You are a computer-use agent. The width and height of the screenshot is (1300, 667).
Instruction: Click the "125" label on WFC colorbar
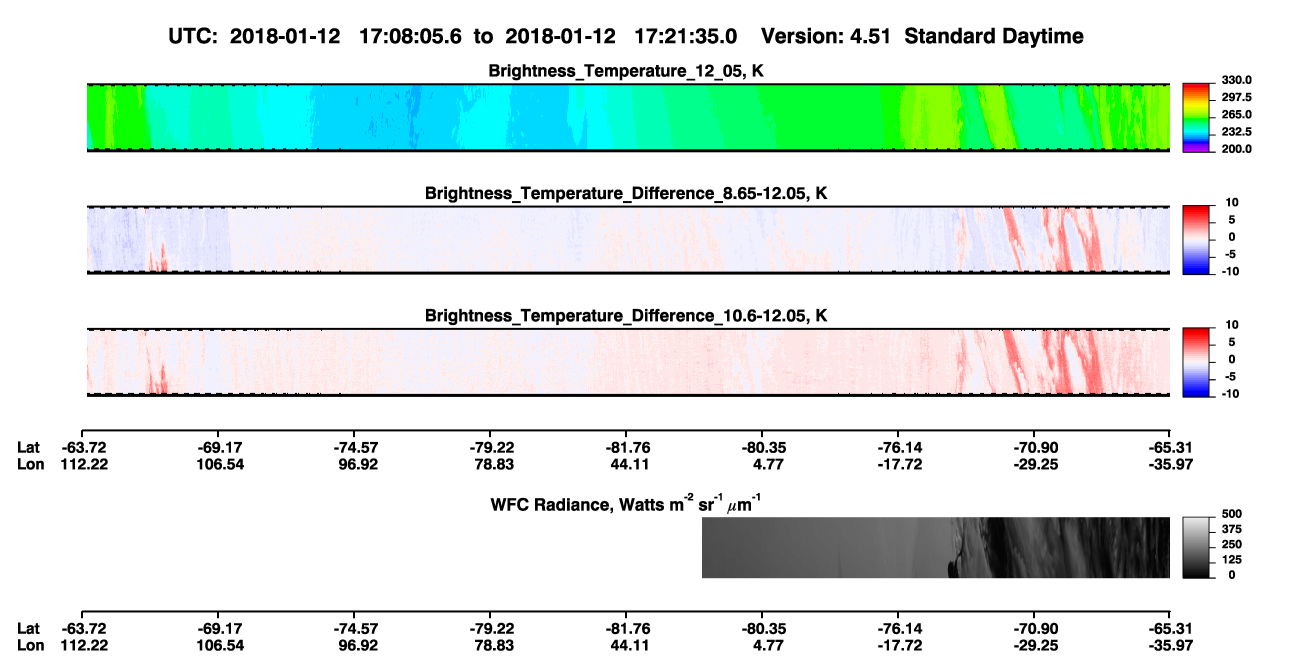pos(1232,559)
